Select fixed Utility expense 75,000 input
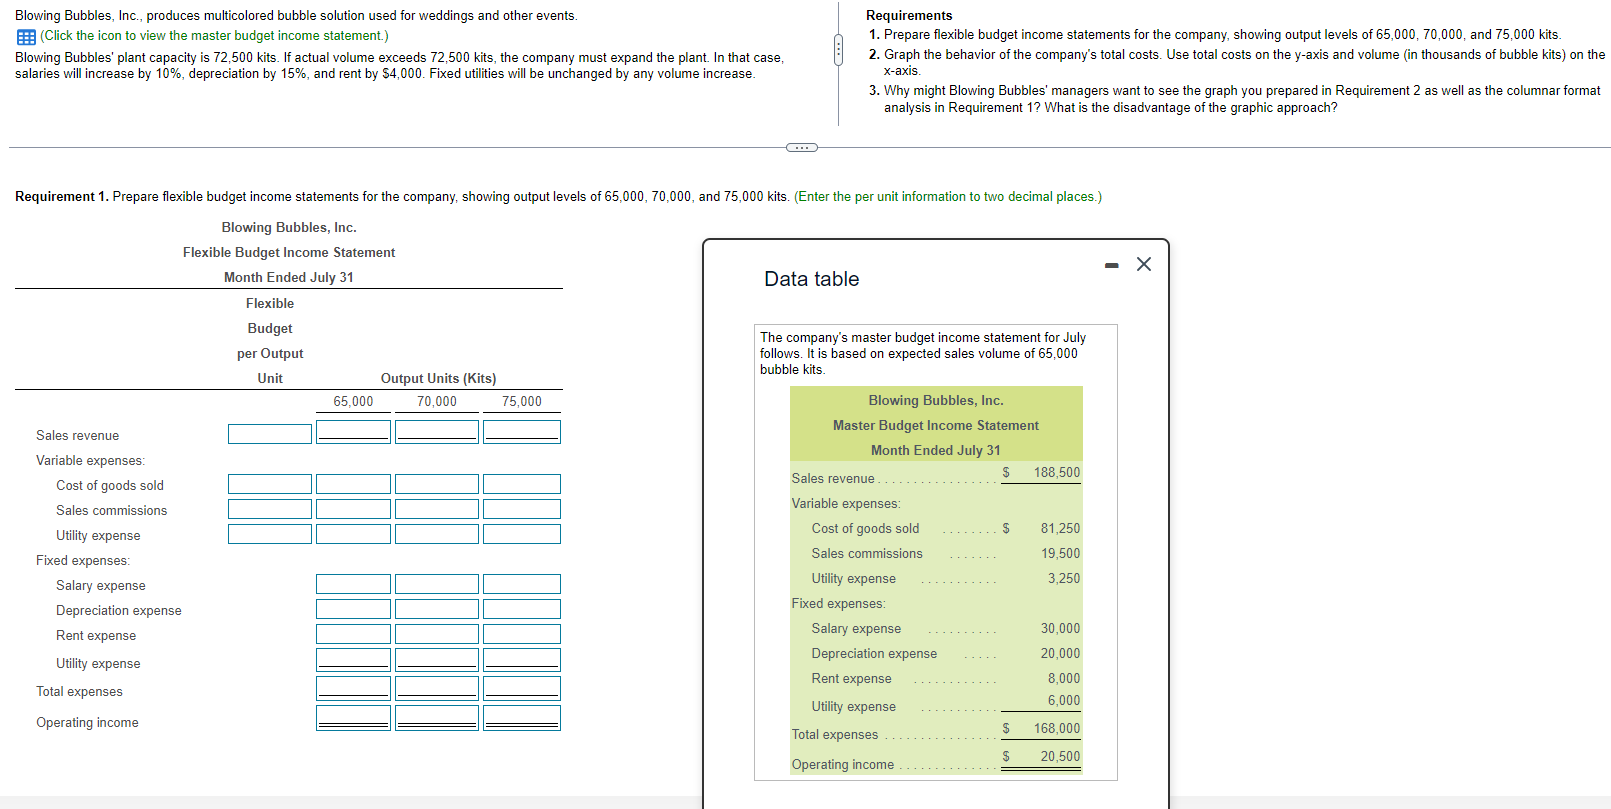Viewport: 1611px width, 809px height. click(x=522, y=660)
